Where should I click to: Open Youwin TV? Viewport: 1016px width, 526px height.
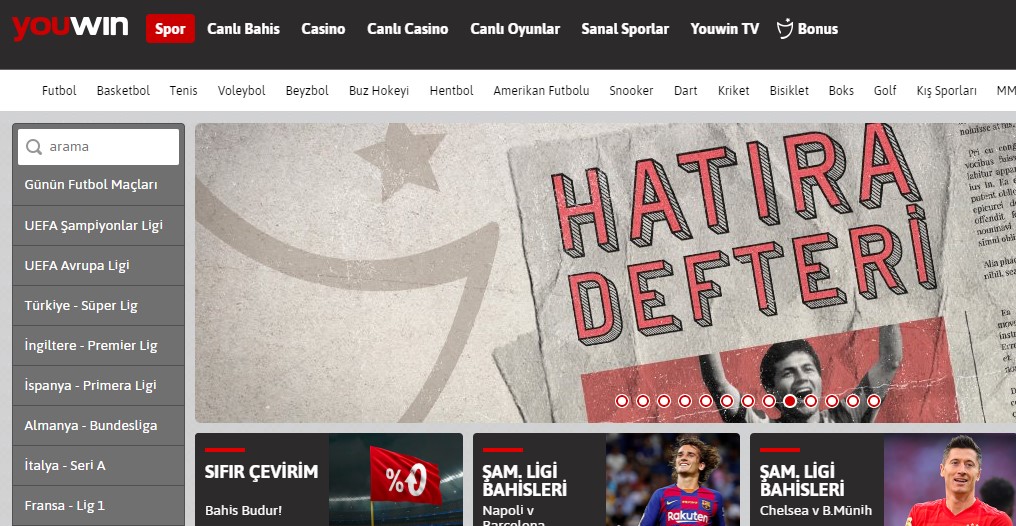724,29
